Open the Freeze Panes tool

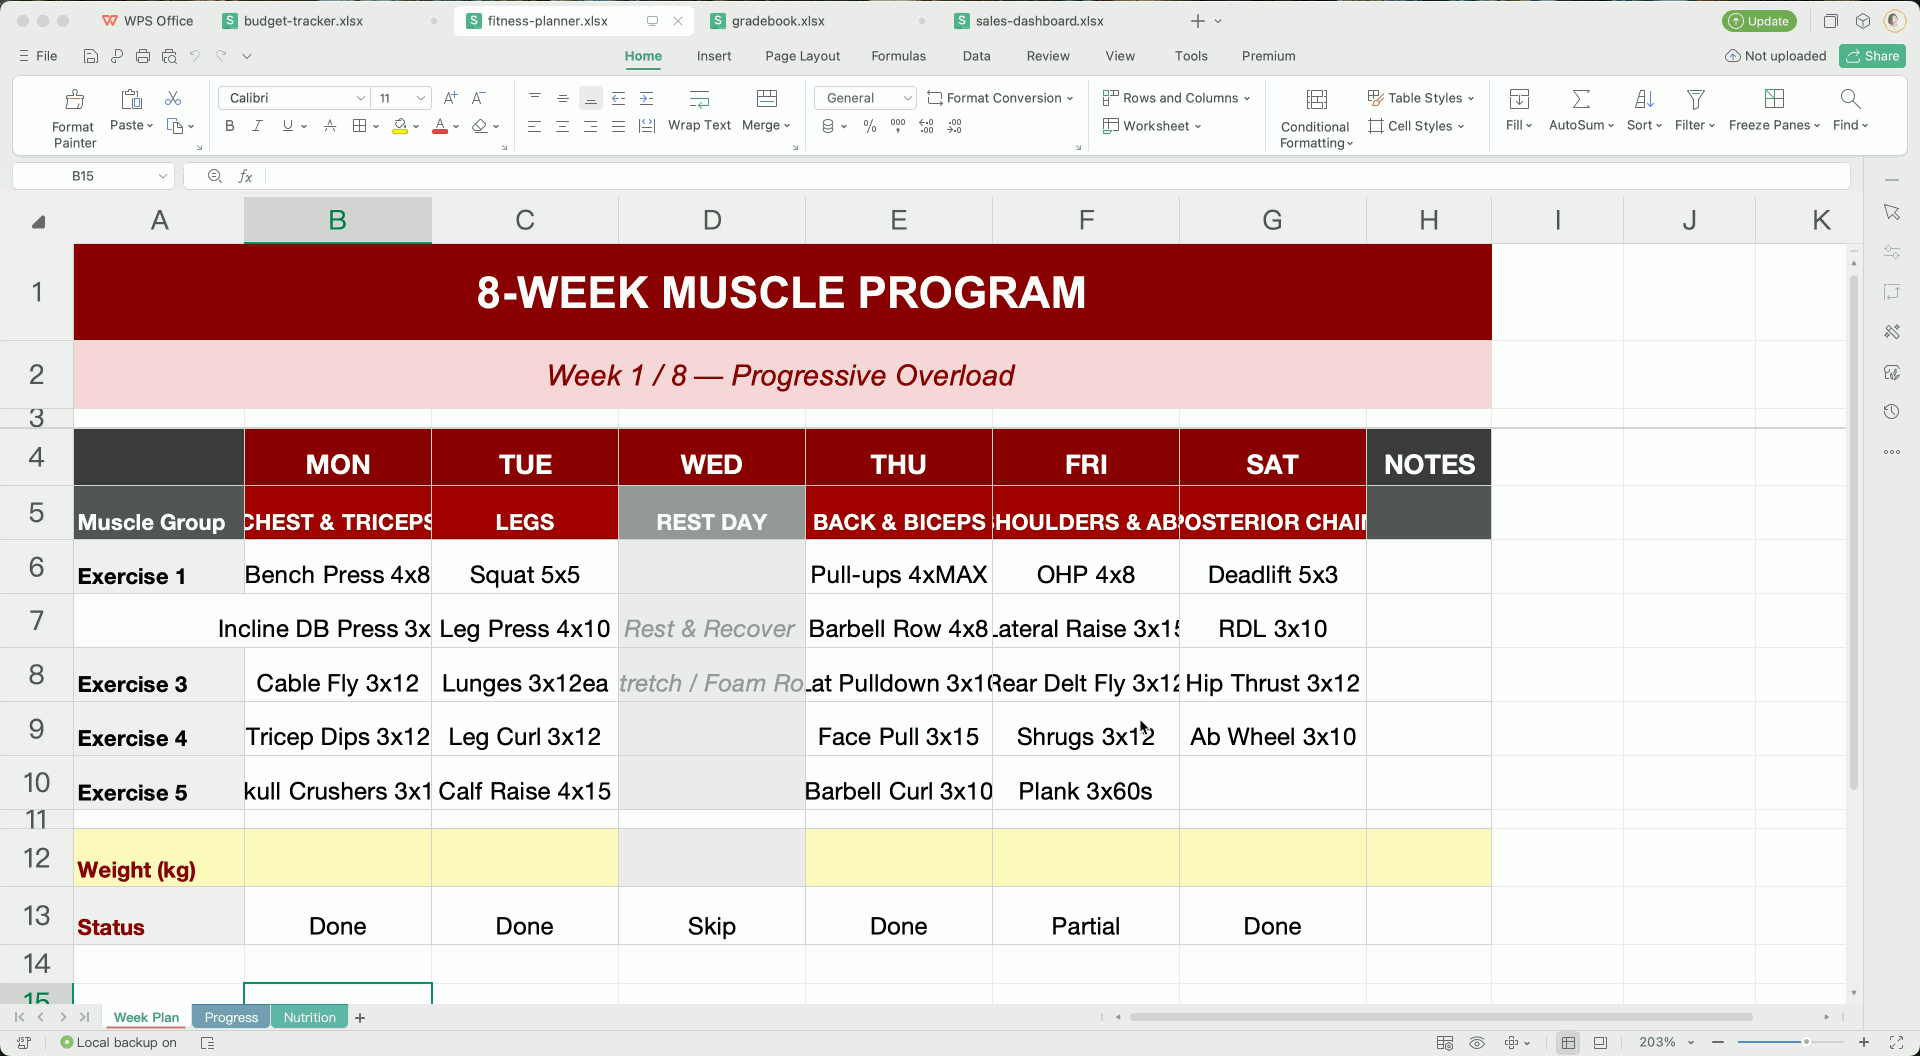(x=1774, y=110)
